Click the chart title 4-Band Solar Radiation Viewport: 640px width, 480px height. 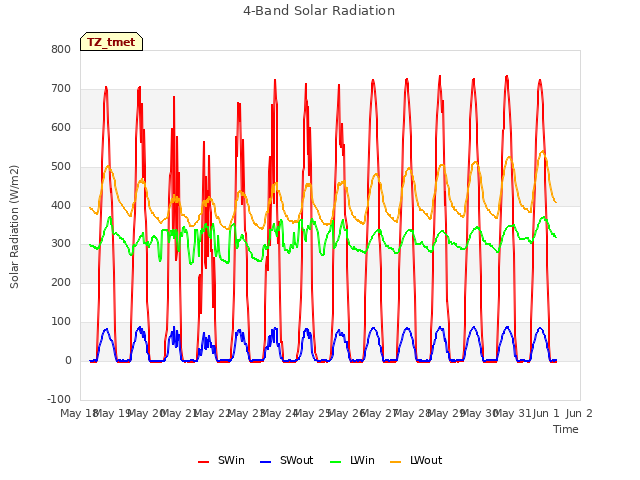click(x=319, y=11)
